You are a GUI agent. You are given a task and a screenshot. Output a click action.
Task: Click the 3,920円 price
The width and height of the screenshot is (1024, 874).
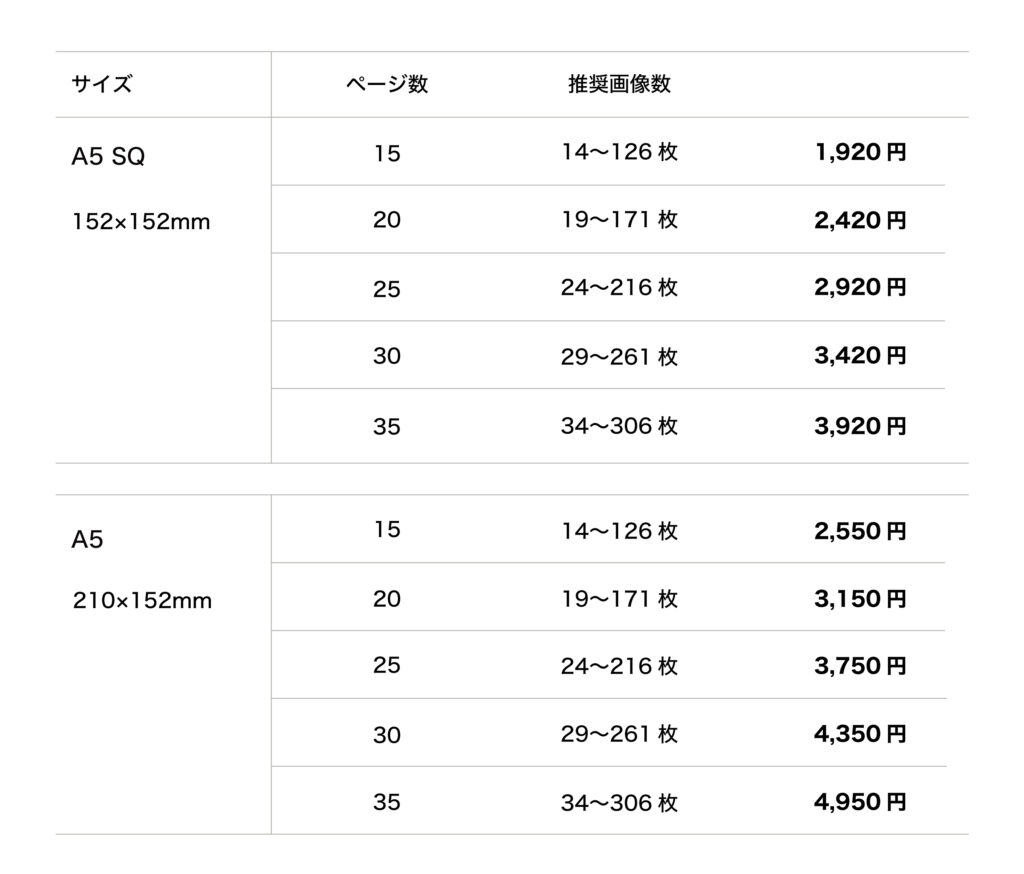[x=860, y=426]
